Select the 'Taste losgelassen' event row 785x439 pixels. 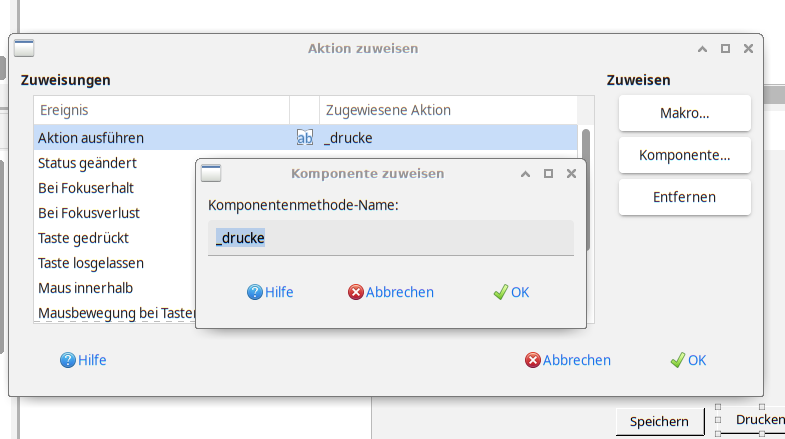pyautogui.click(x=115, y=263)
